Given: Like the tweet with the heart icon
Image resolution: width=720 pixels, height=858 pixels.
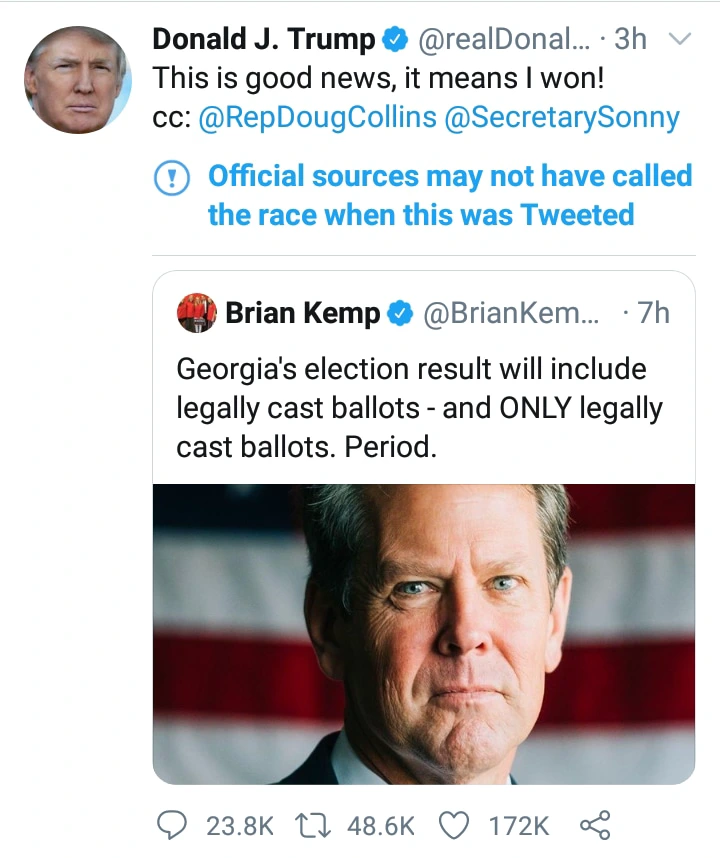Looking at the screenshot, I should pos(455,825).
